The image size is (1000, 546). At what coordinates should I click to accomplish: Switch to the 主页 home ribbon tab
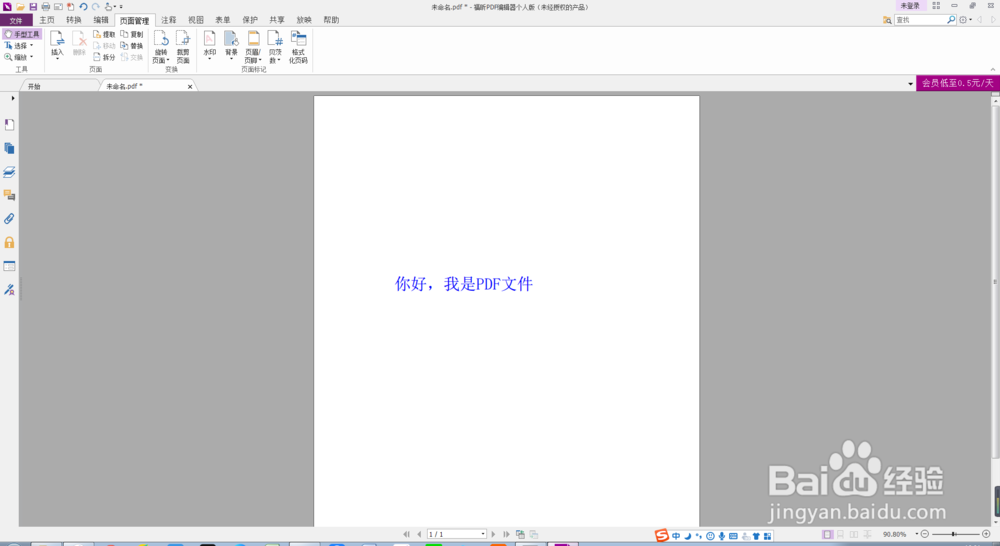click(47, 20)
